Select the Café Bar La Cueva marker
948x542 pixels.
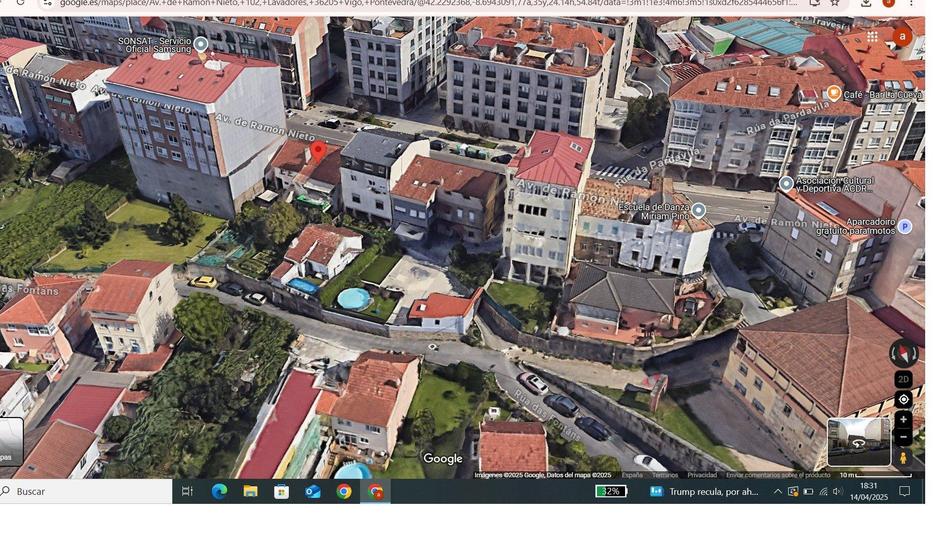tap(833, 93)
